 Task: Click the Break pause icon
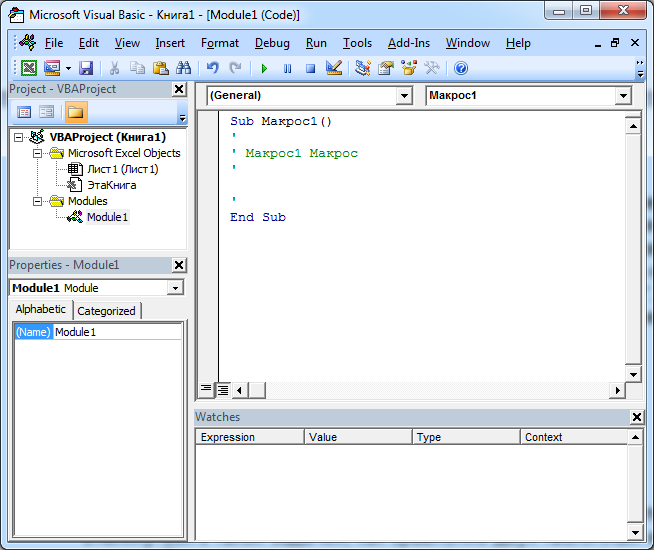click(x=287, y=68)
